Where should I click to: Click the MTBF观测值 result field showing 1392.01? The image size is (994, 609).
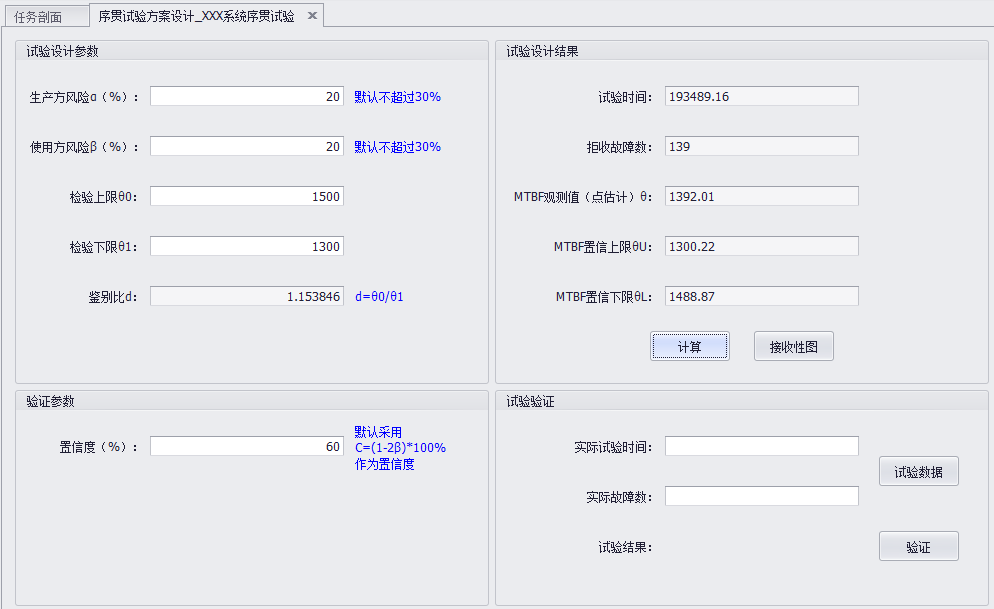761,195
